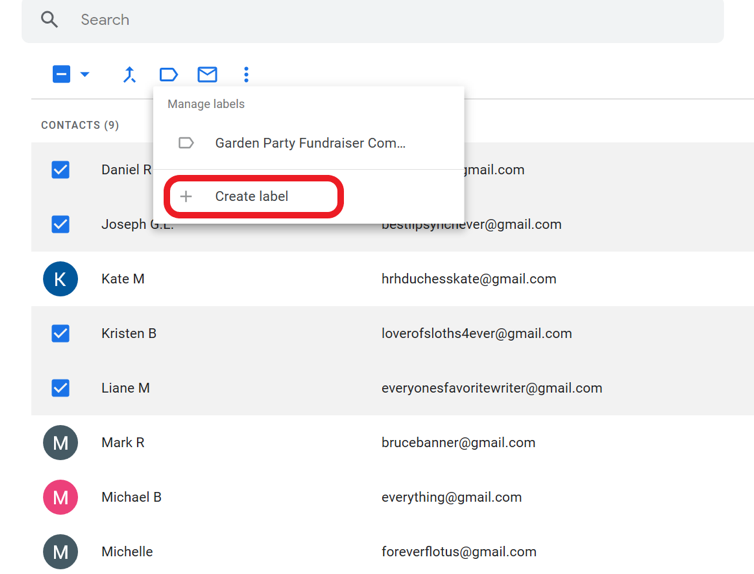Click Kate M's blue avatar
The image size is (754, 574).
[x=60, y=279]
